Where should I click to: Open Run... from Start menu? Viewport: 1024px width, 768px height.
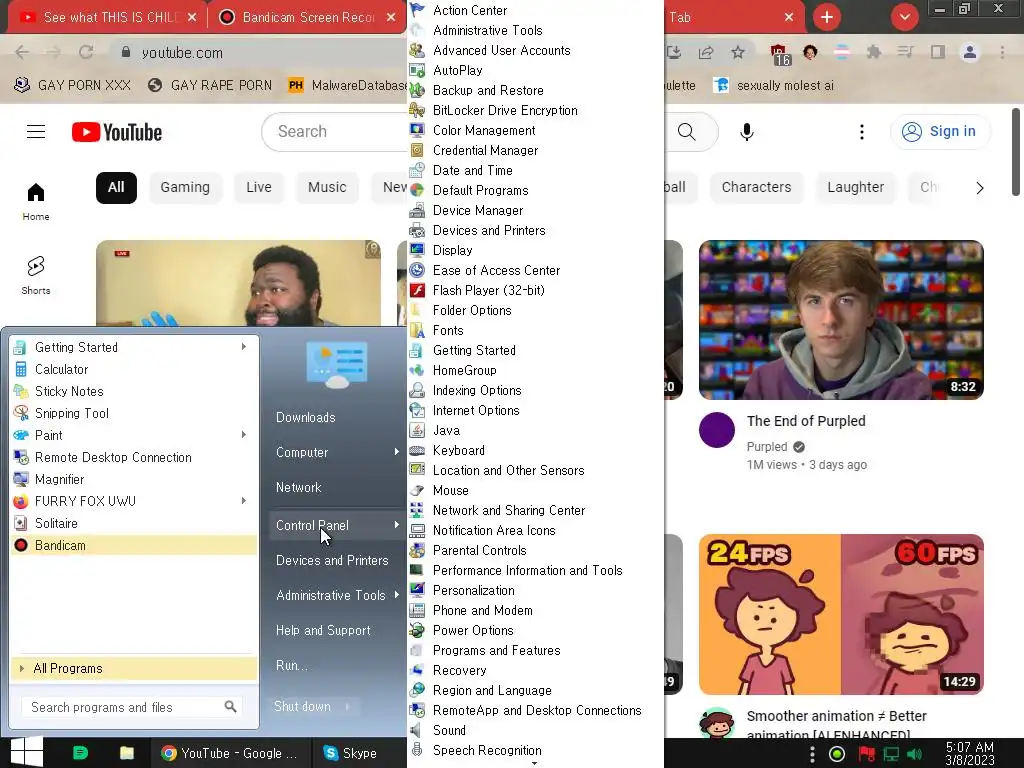pos(291,665)
